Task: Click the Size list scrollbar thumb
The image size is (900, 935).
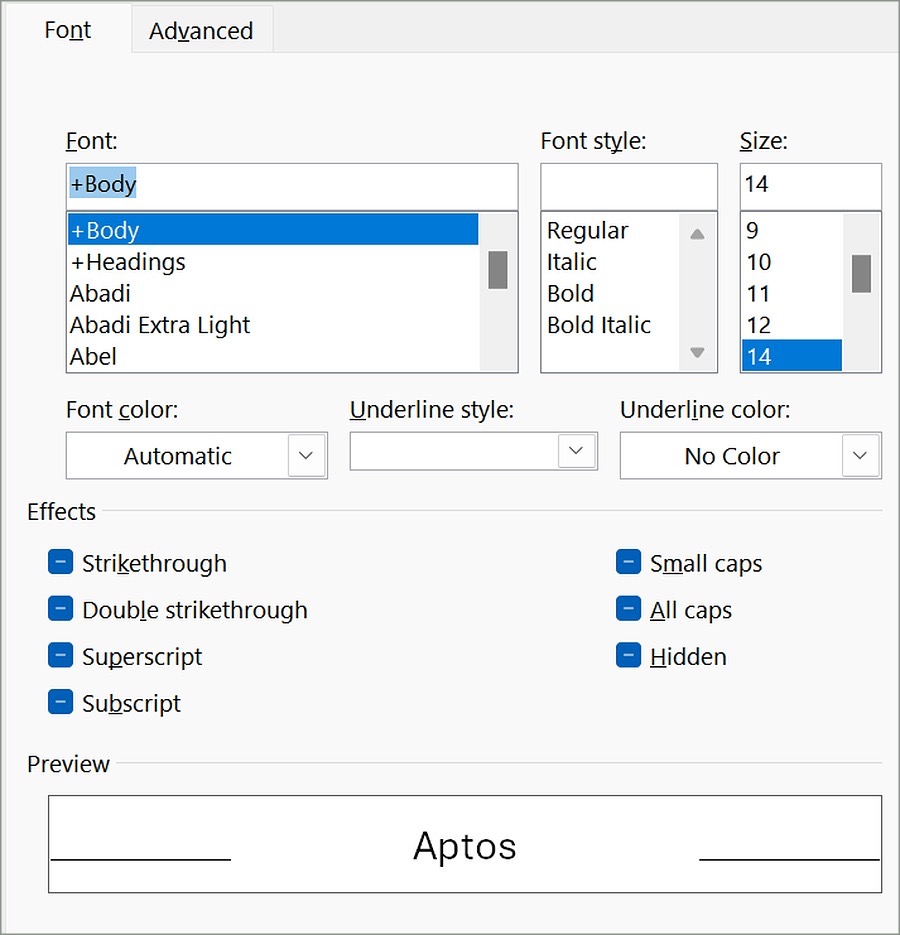Action: (x=861, y=273)
